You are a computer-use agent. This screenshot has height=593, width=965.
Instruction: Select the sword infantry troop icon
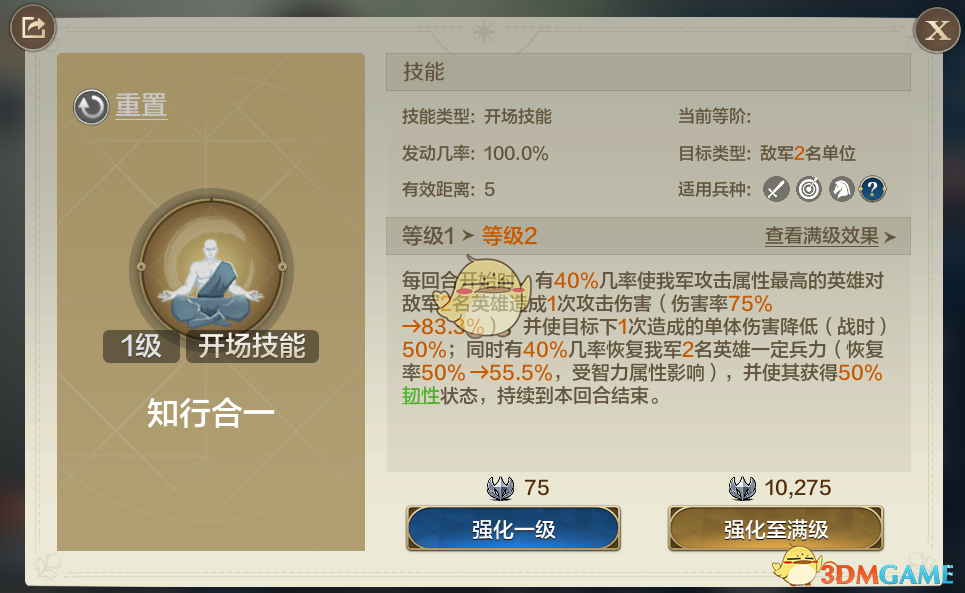coord(776,189)
